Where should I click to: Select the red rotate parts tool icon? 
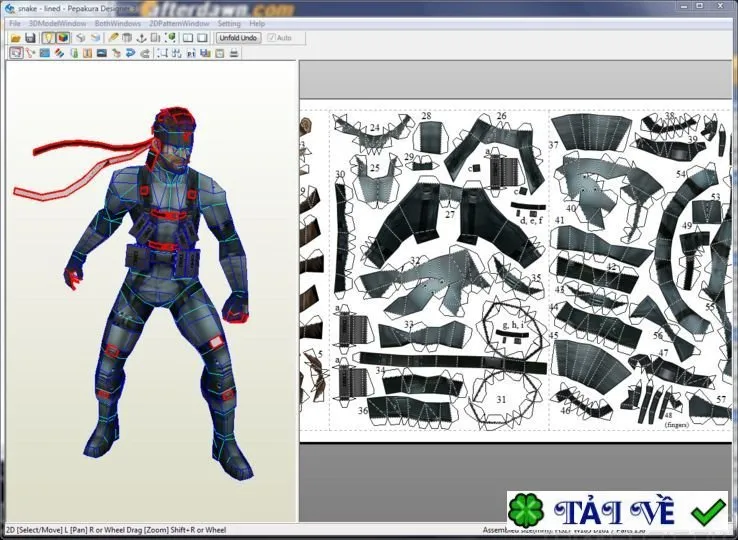pos(31,53)
